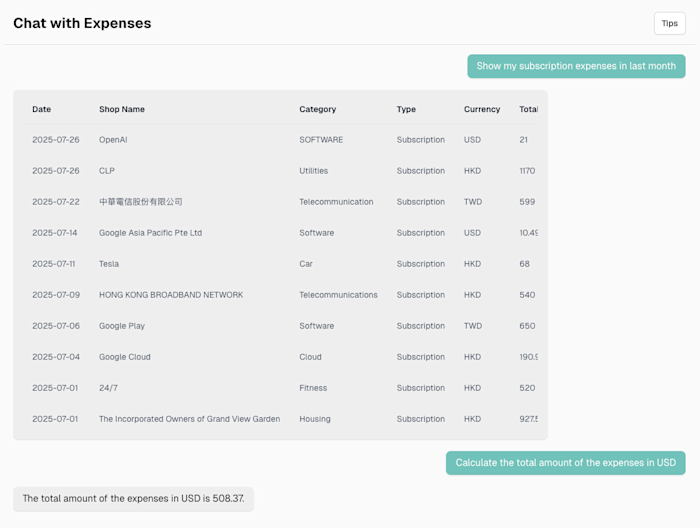Select the OpenAI shop name cell
The width and height of the screenshot is (700, 528).
tap(113, 140)
